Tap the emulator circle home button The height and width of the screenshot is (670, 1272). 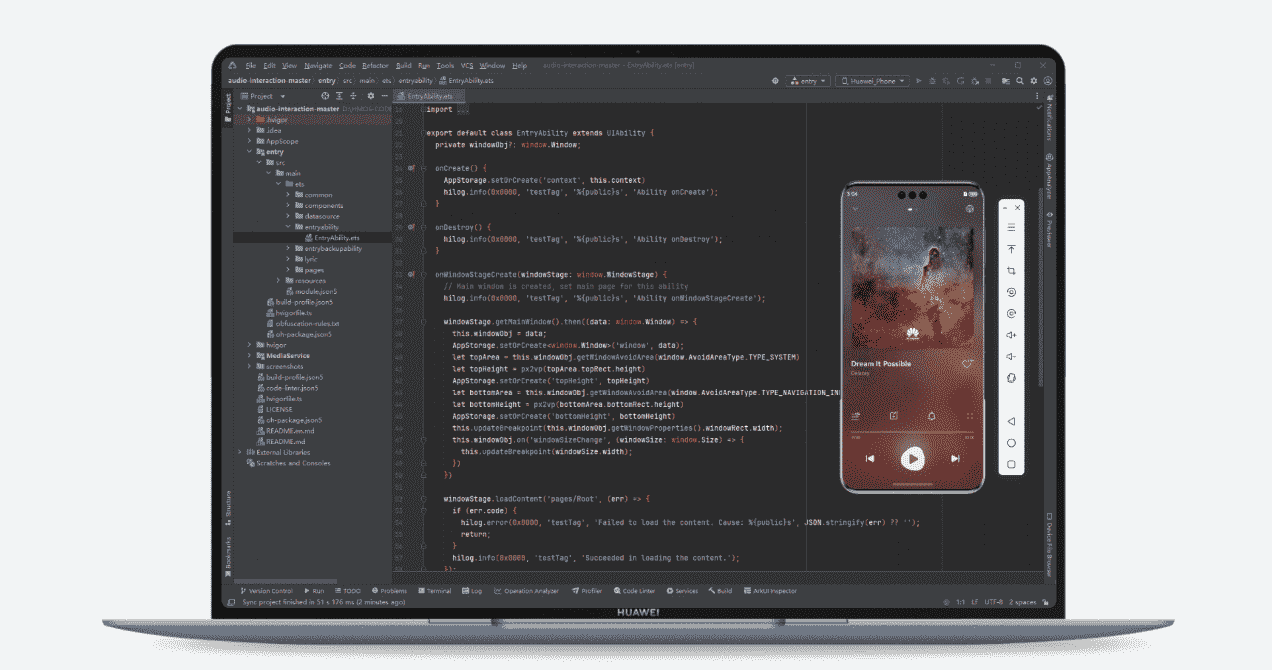coord(1011,443)
